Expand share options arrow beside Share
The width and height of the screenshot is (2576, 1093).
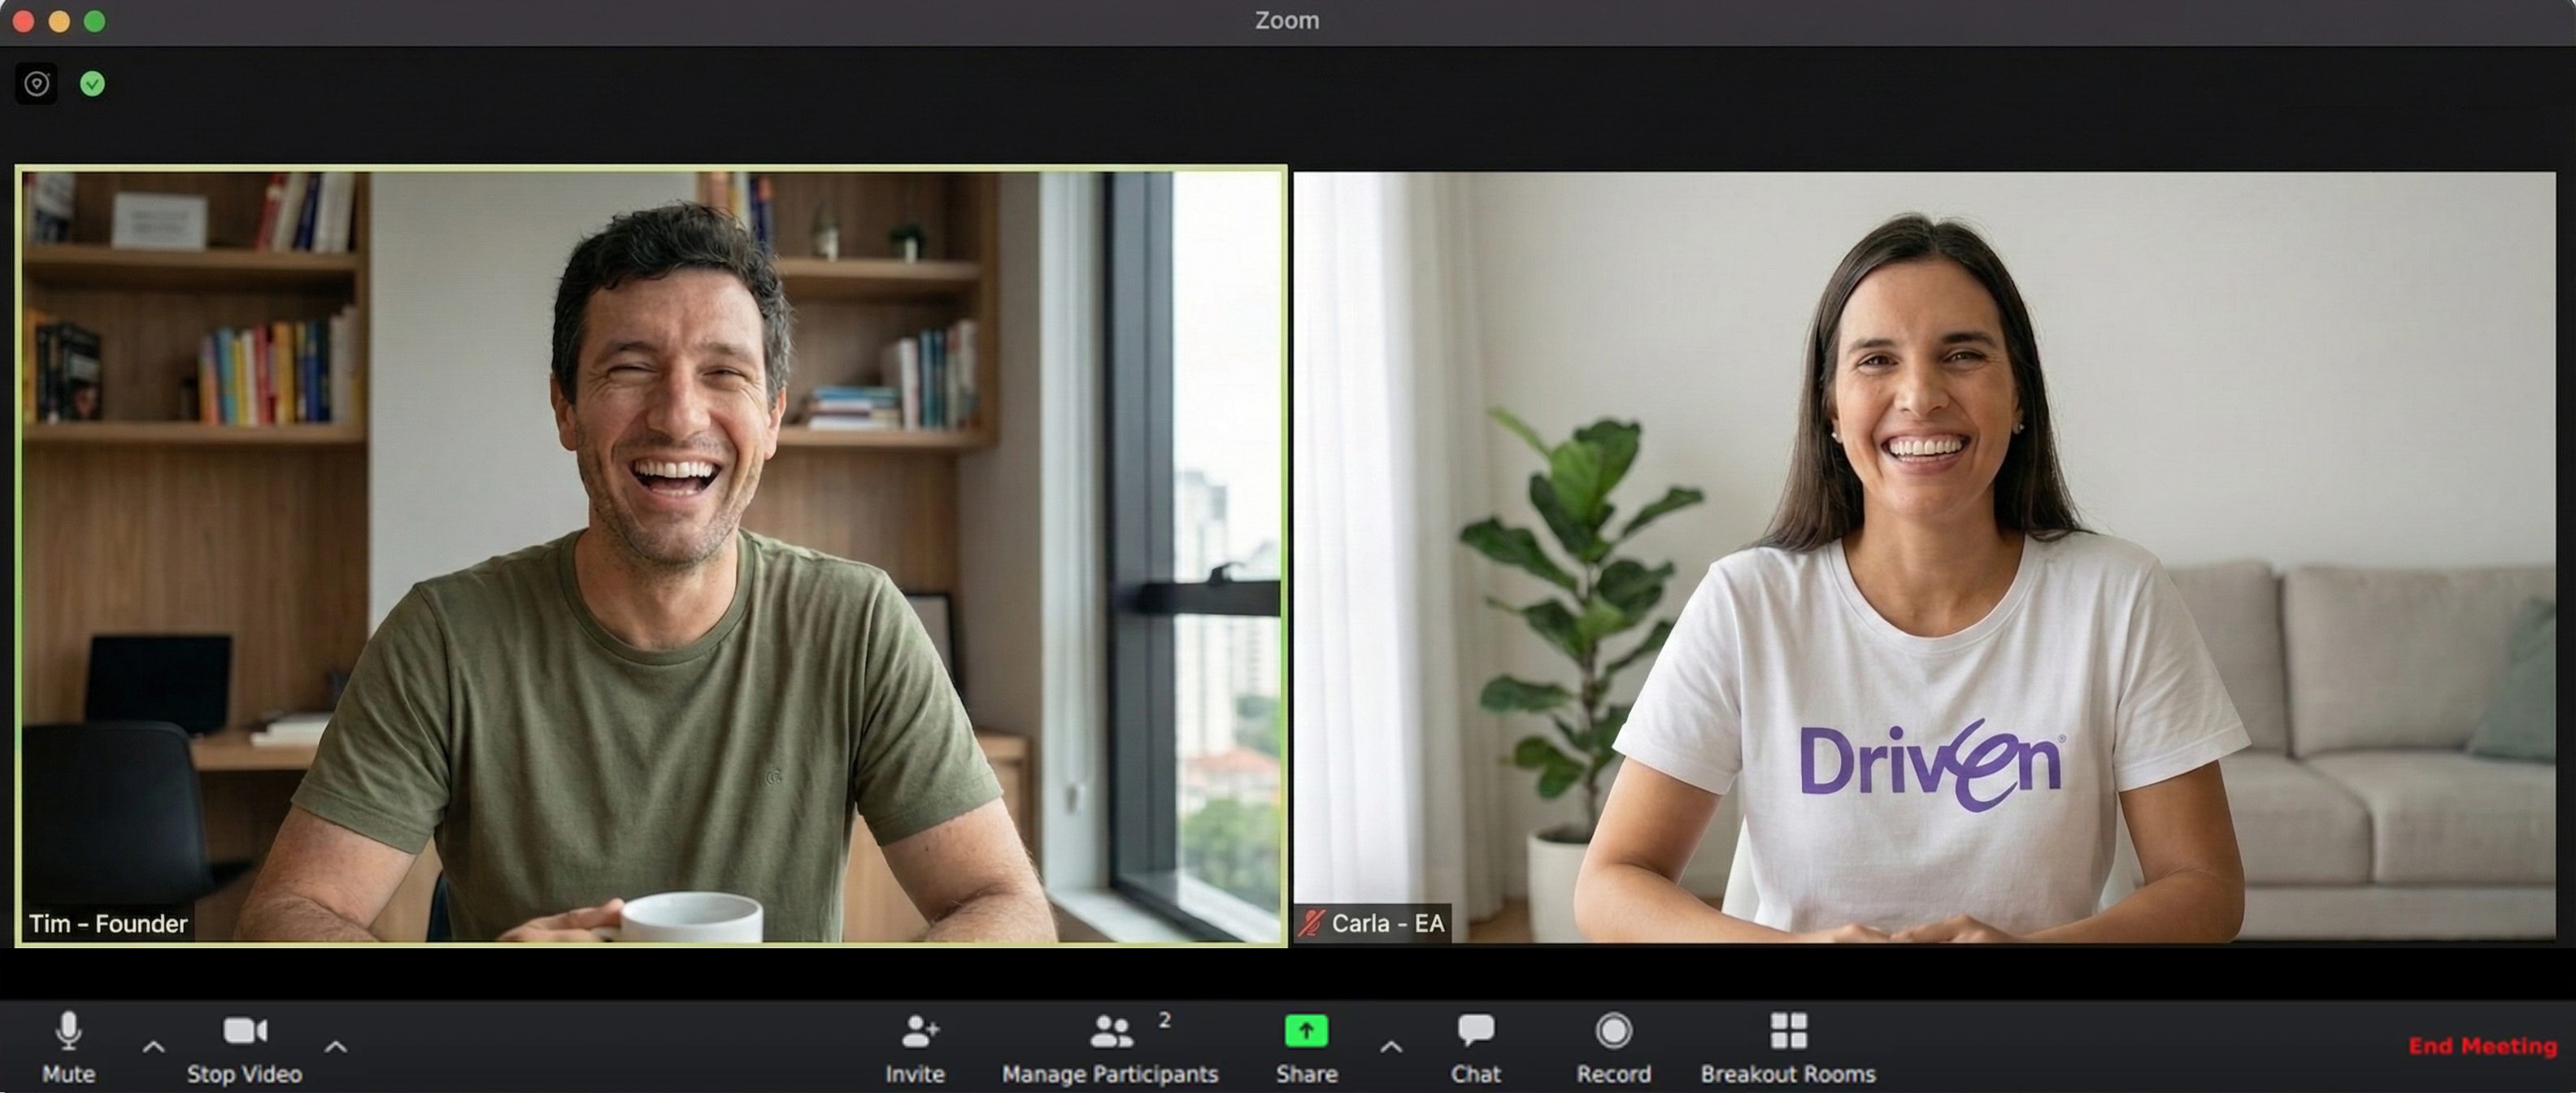click(x=1391, y=1047)
